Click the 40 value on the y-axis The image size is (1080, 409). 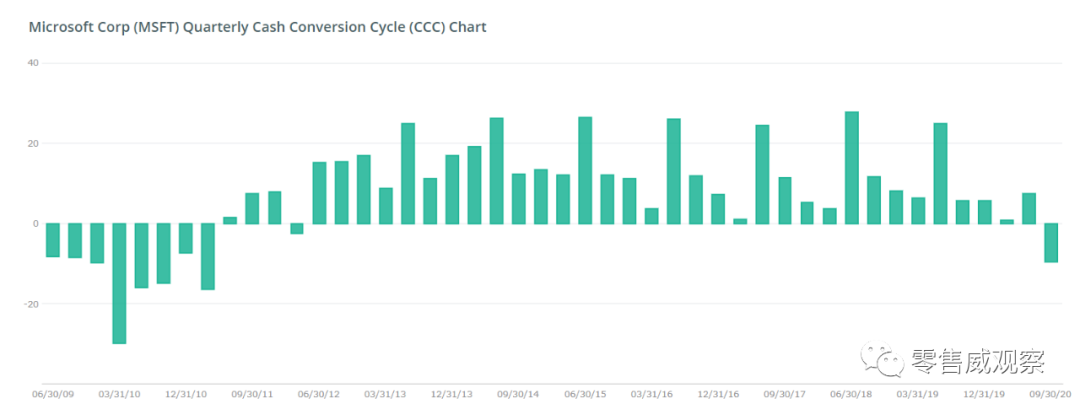pyautogui.click(x=33, y=63)
